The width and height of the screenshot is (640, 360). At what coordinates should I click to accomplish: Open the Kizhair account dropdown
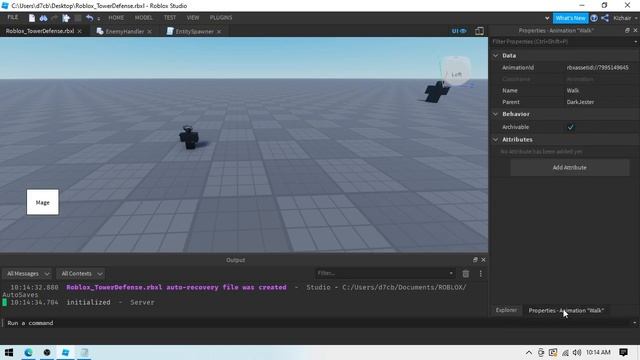click(625, 18)
